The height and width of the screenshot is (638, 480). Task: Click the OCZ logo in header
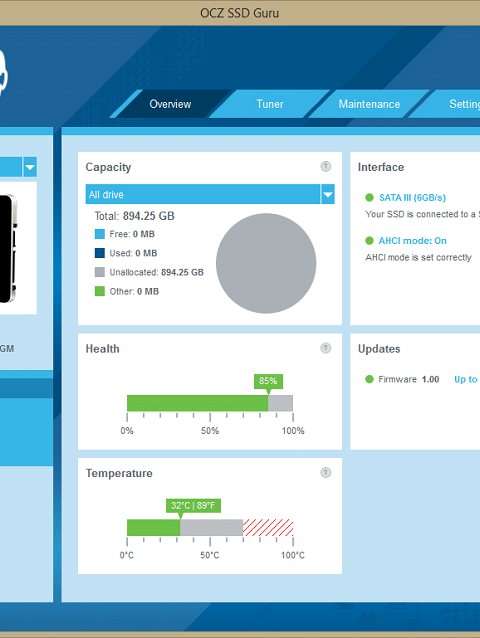click(x=3, y=73)
